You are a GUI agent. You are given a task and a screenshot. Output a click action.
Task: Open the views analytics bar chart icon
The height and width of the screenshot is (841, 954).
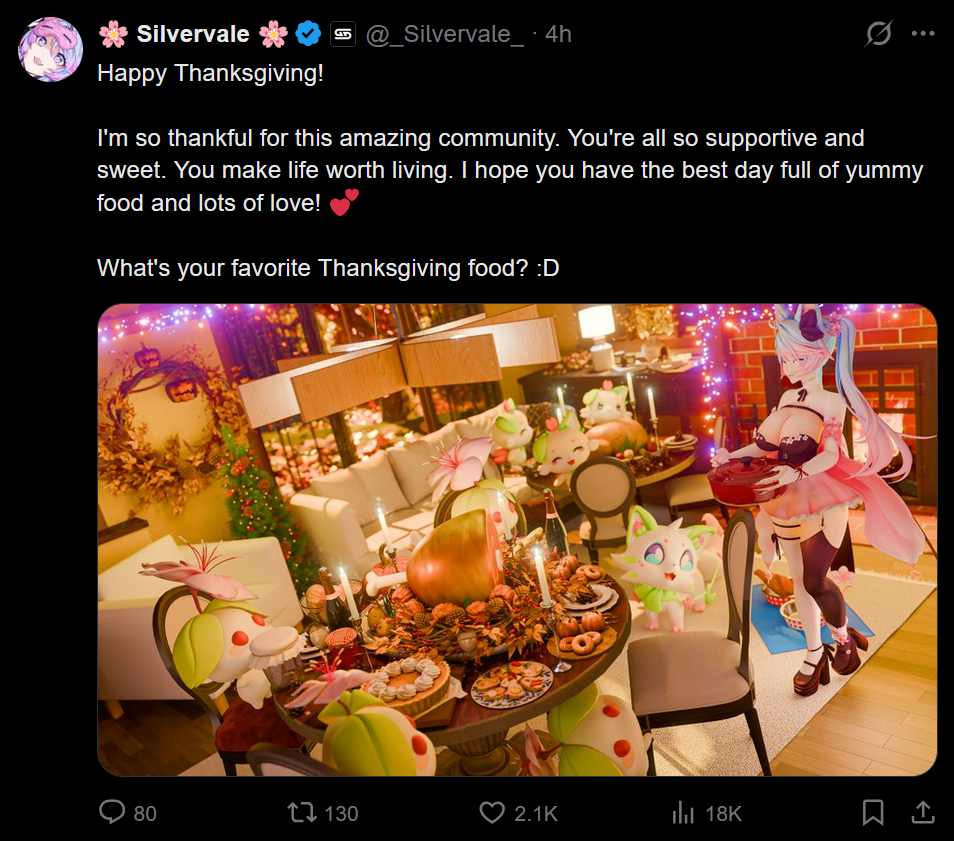pos(684,812)
